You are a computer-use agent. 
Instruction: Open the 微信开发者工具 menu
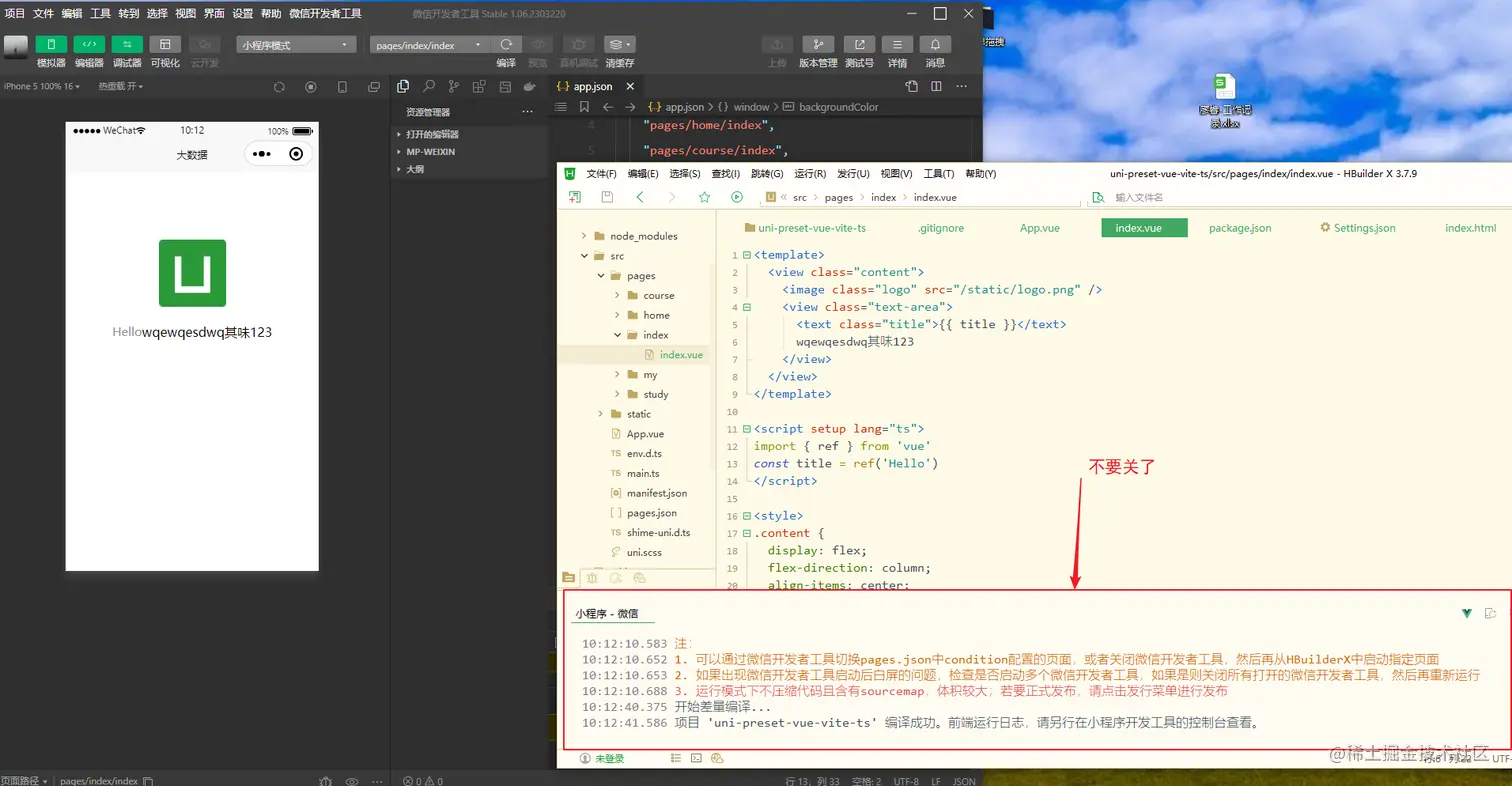(325, 14)
